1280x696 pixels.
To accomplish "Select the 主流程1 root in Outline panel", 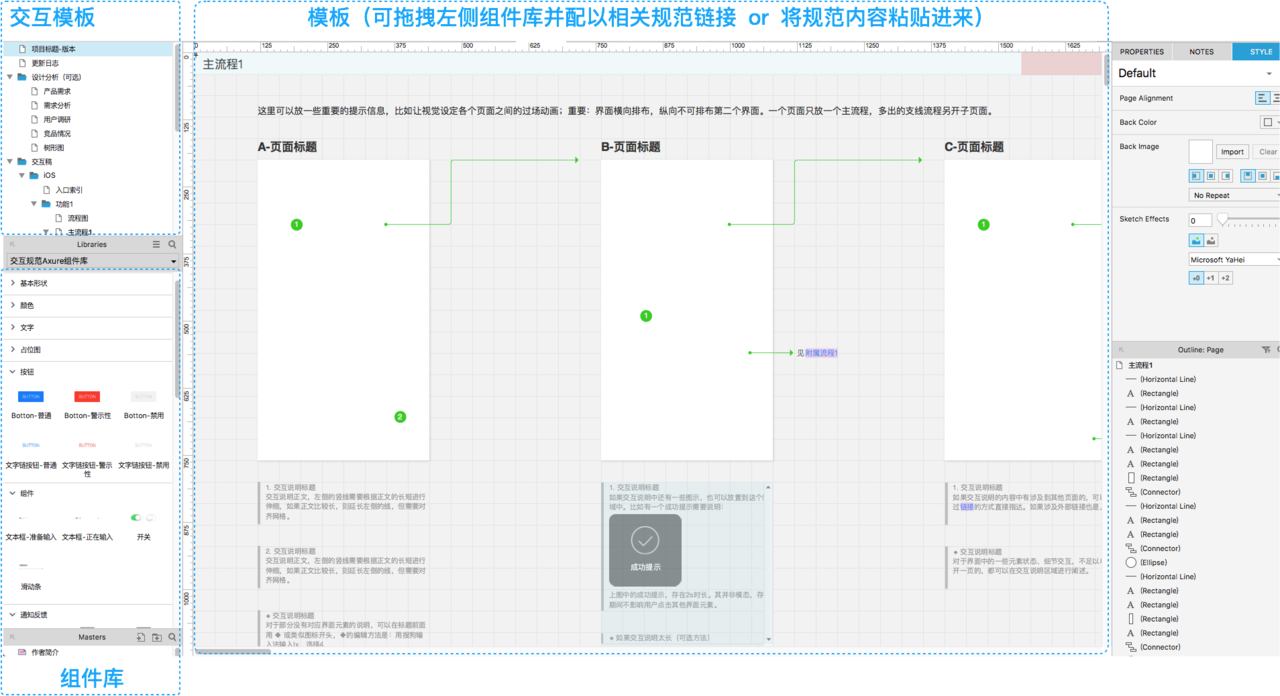I will click(x=1138, y=365).
